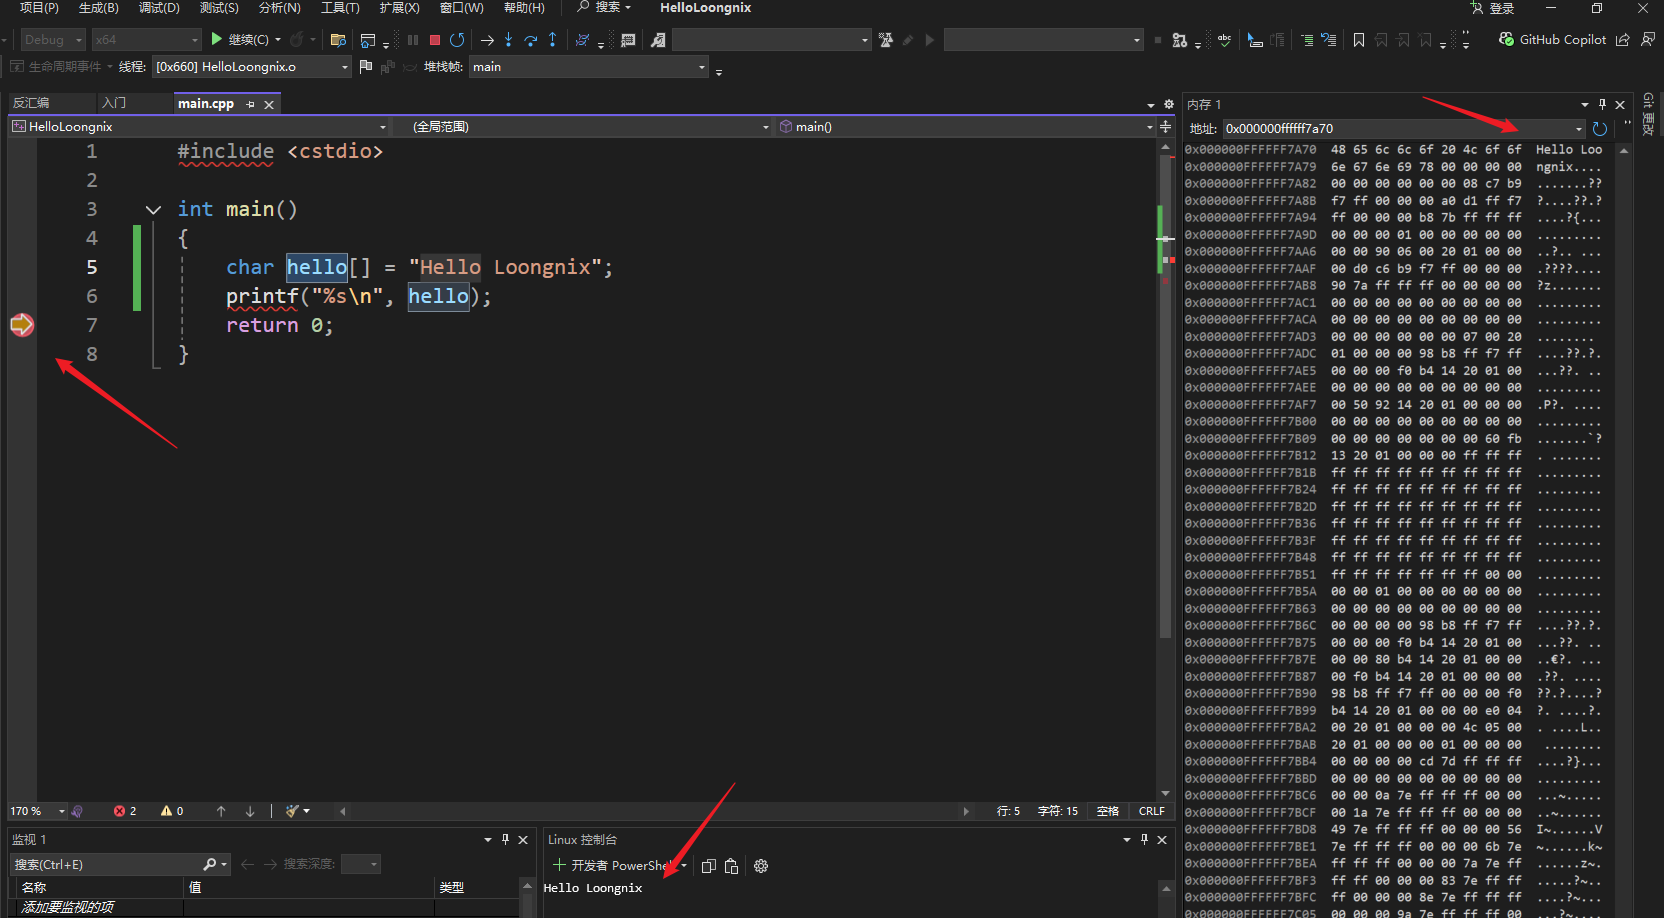
Task: Open the 调试(D) Debug menu
Action: (x=159, y=8)
